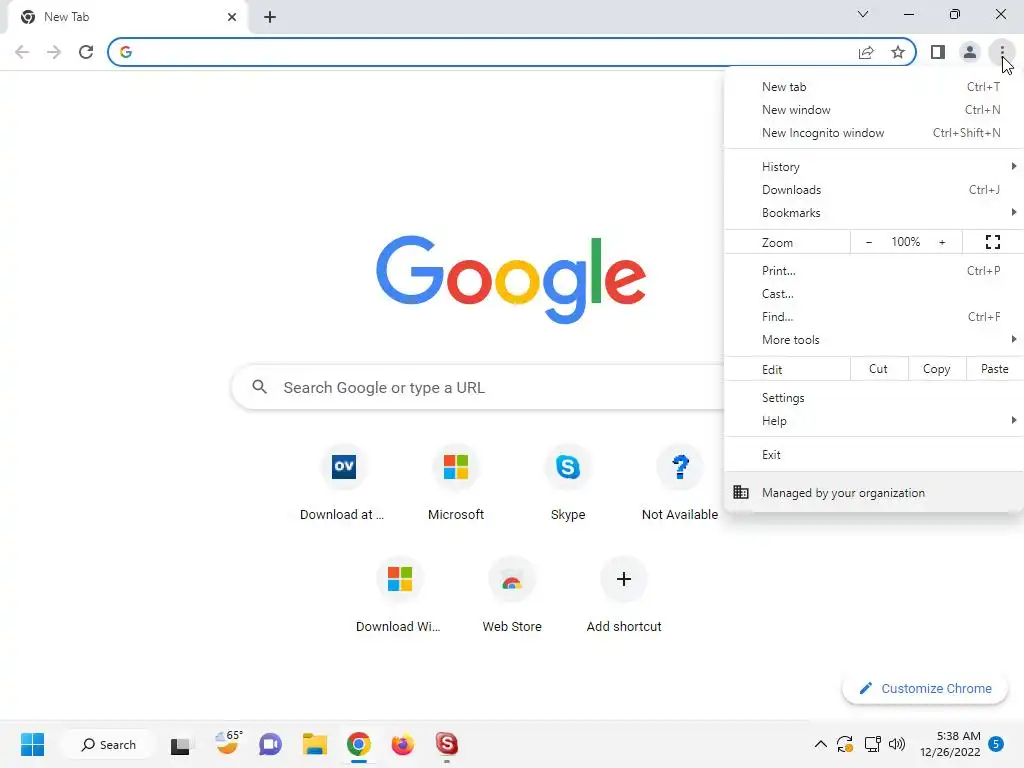The width and height of the screenshot is (1024, 768).
Task: Choose Find... from the menu
Action: [874, 317]
